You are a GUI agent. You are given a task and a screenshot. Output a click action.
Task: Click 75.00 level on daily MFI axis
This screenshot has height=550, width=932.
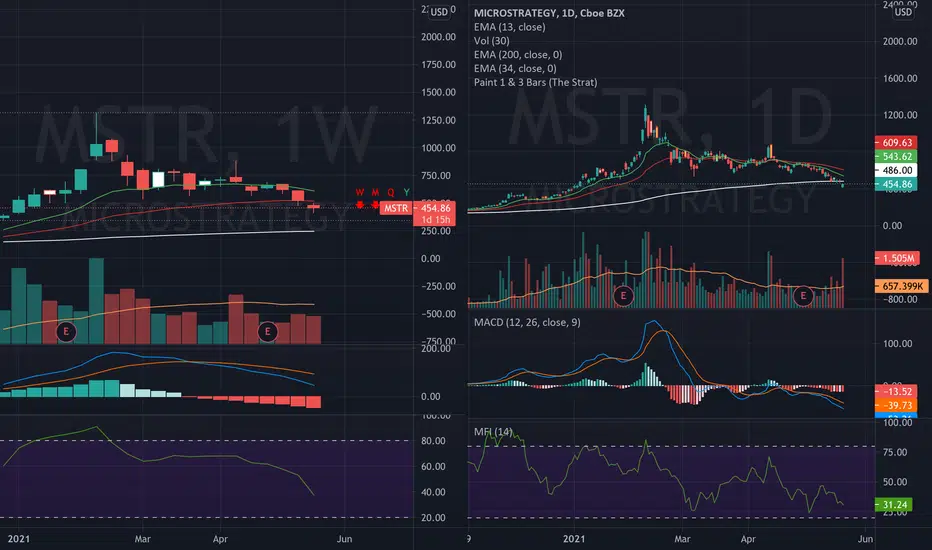895,452
